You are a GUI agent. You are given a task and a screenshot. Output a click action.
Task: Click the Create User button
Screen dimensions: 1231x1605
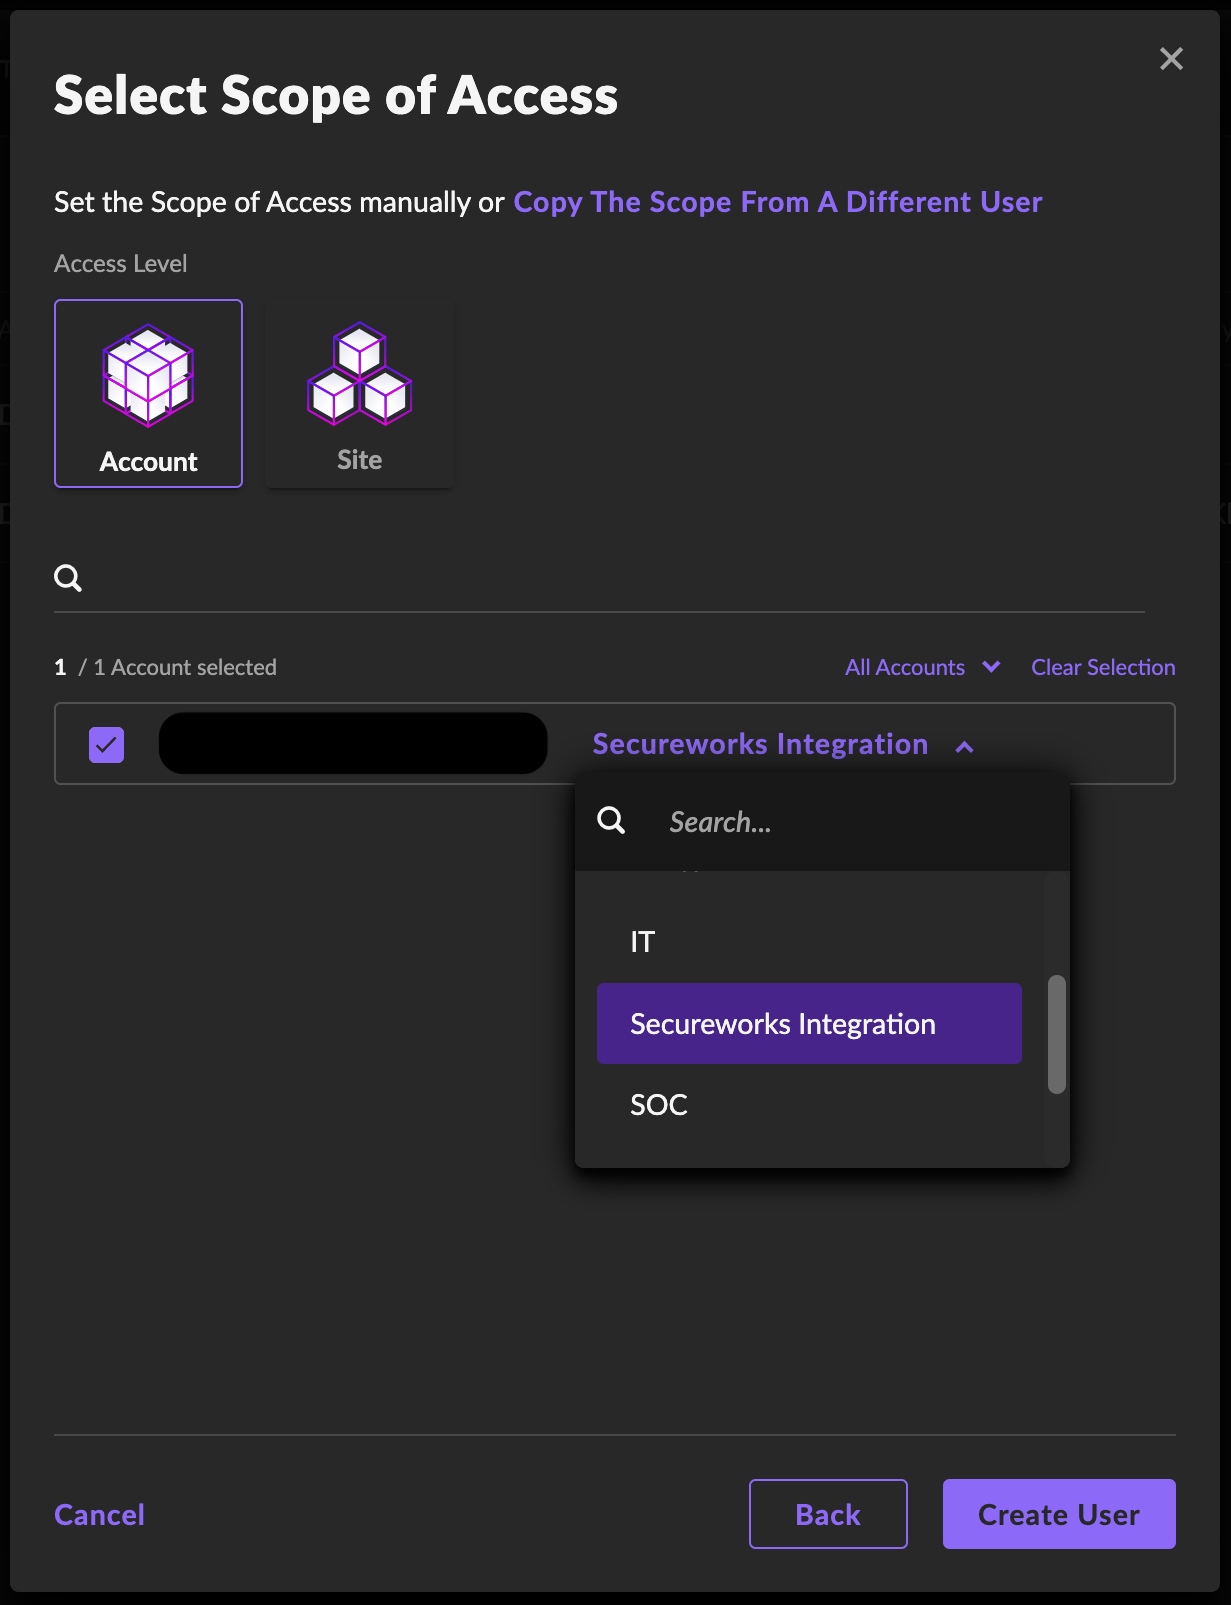coord(1059,1514)
